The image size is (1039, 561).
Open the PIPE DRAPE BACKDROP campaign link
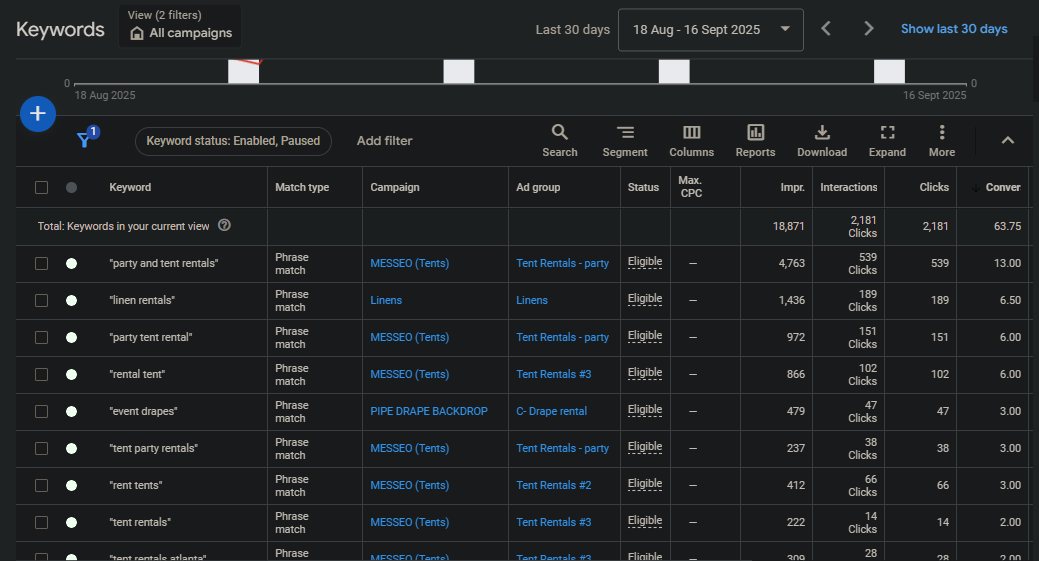coord(429,411)
